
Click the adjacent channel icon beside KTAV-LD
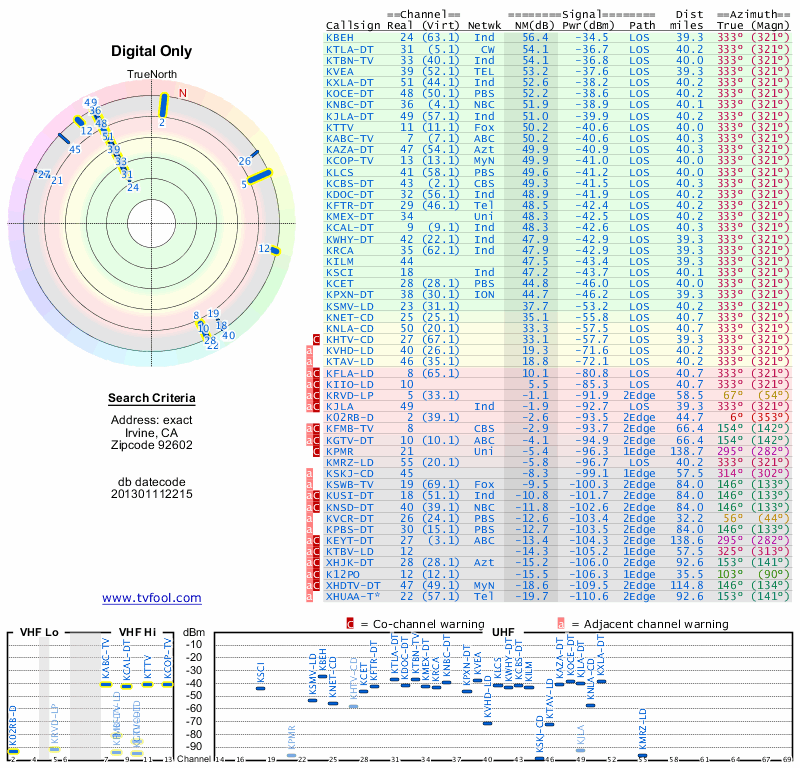click(309, 362)
